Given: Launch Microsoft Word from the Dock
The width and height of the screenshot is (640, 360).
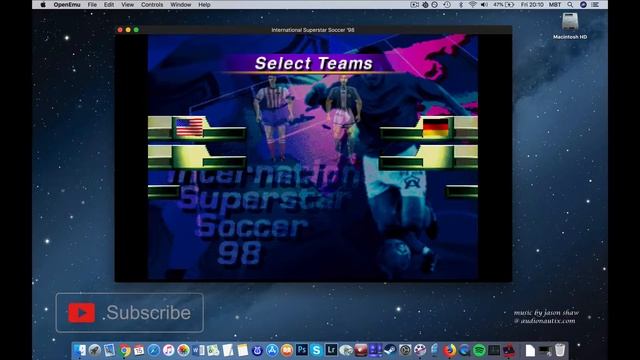Looking at the screenshot, I should (198, 350).
